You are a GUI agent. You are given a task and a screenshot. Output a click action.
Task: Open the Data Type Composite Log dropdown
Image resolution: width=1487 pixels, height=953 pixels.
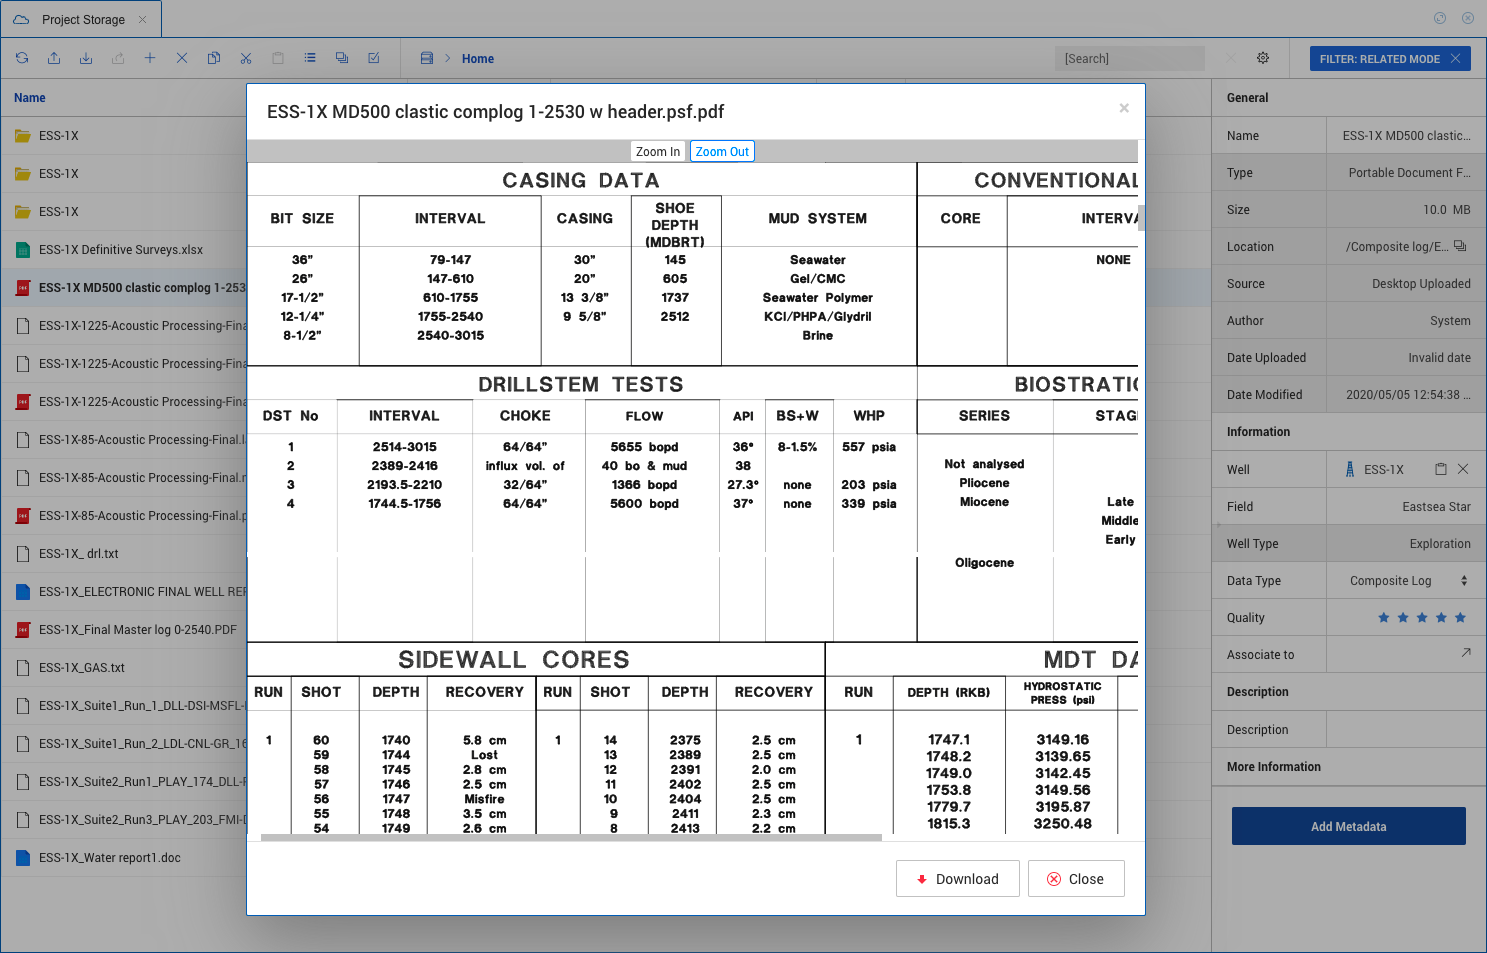click(1406, 581)
